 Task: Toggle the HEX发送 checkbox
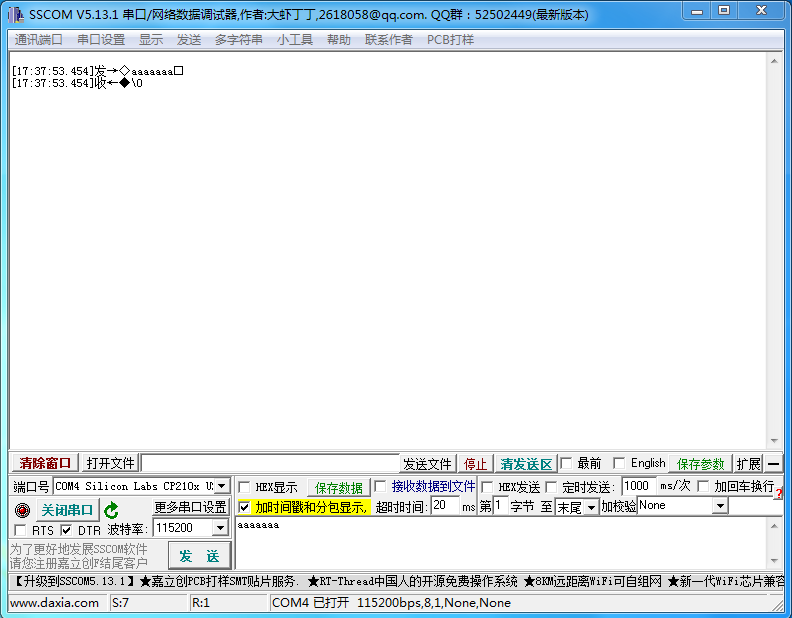point(487,487)
